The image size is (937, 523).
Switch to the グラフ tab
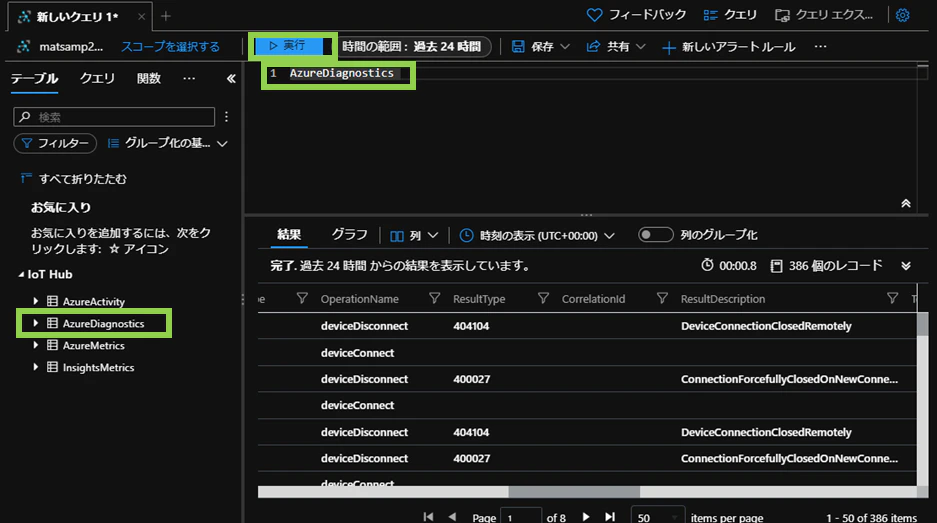(x=350, y=235)
